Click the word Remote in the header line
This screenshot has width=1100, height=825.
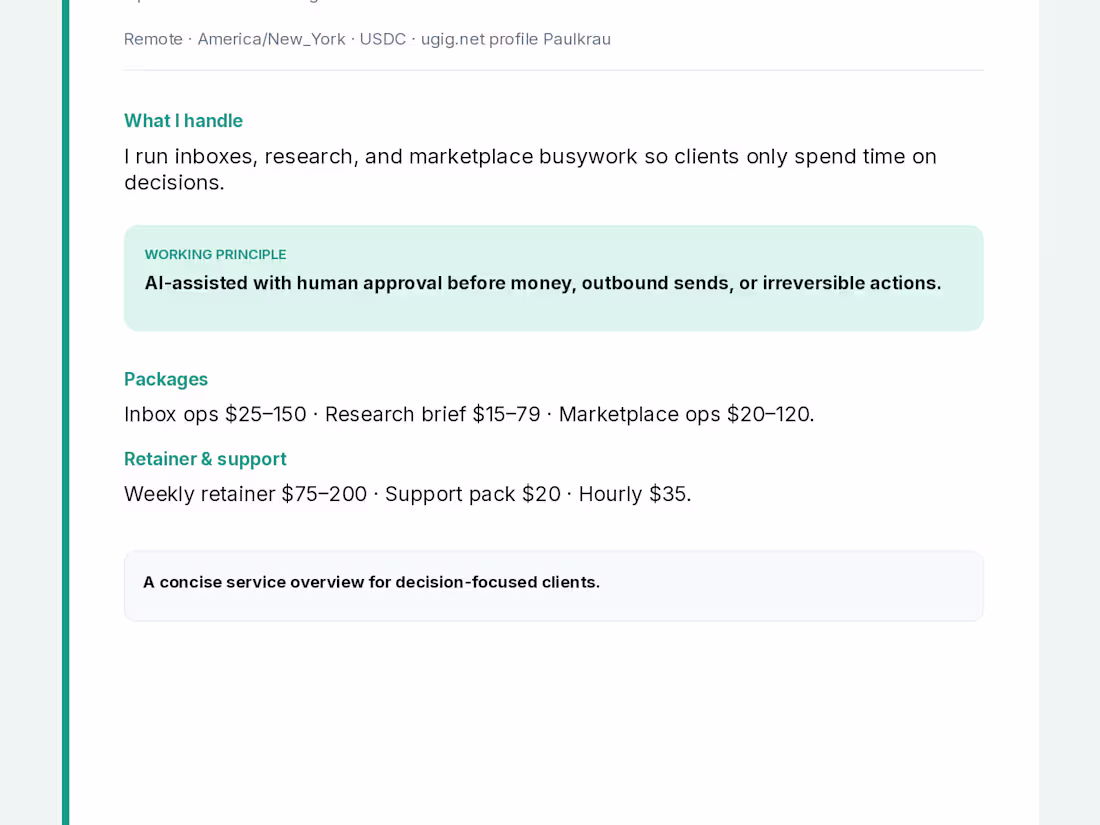point(153,39)
